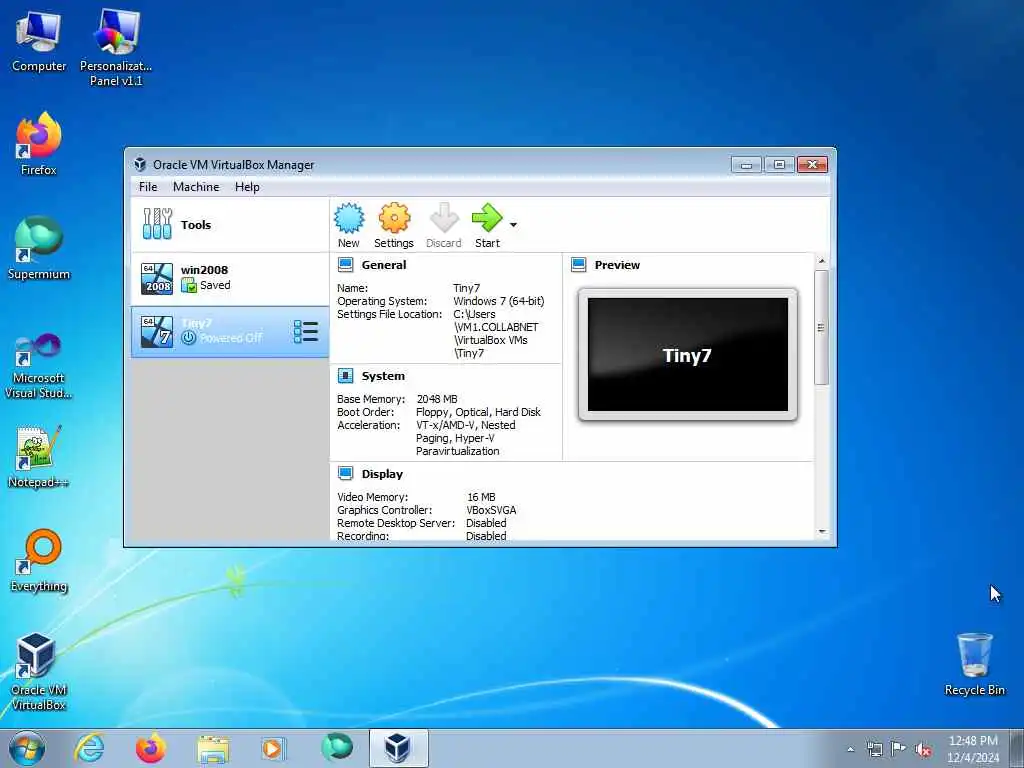The height and width of the screenshot is (768, 1024).
Task: Click the General section icon
Action: click(345, 264)
